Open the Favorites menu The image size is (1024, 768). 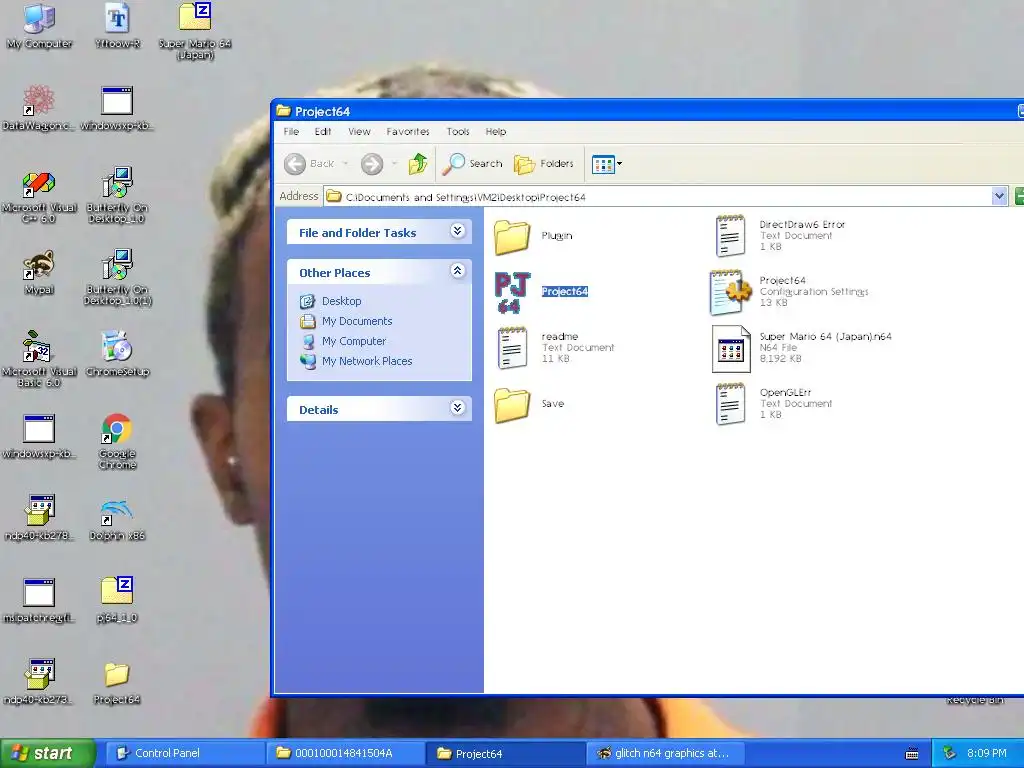point(408,131)
